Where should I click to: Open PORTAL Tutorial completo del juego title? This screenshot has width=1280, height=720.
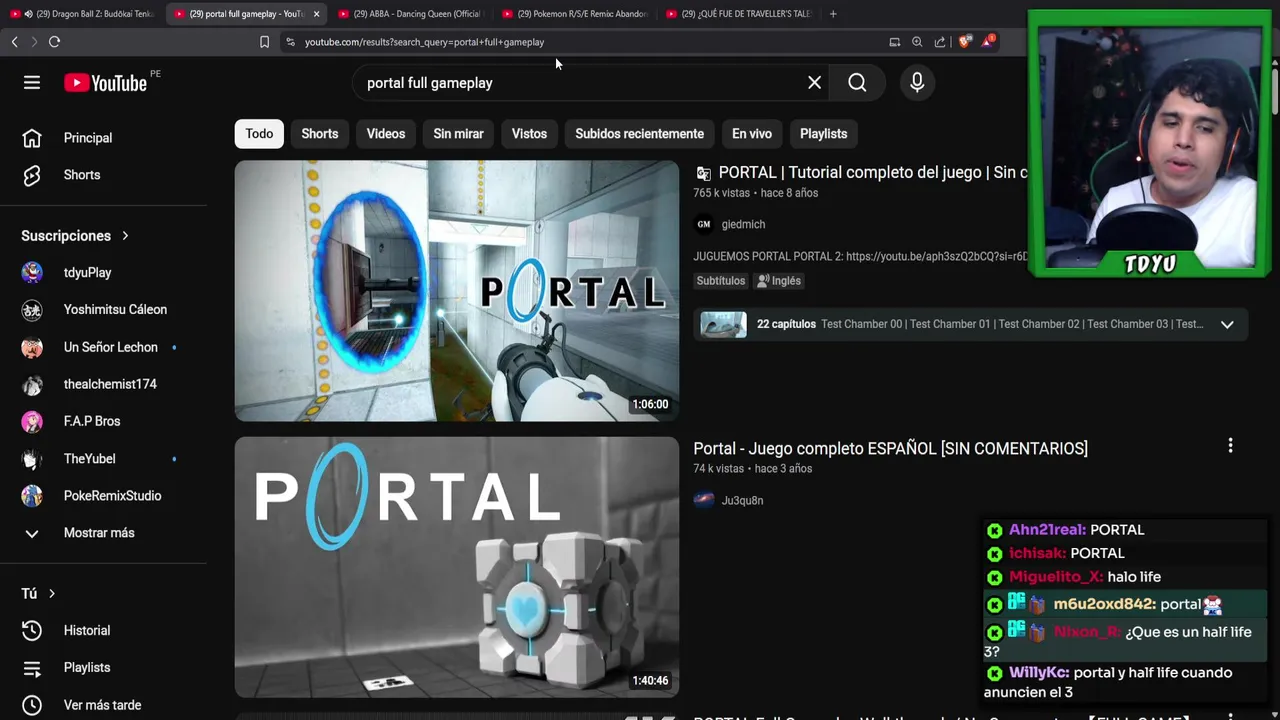(x=873, y=173)
